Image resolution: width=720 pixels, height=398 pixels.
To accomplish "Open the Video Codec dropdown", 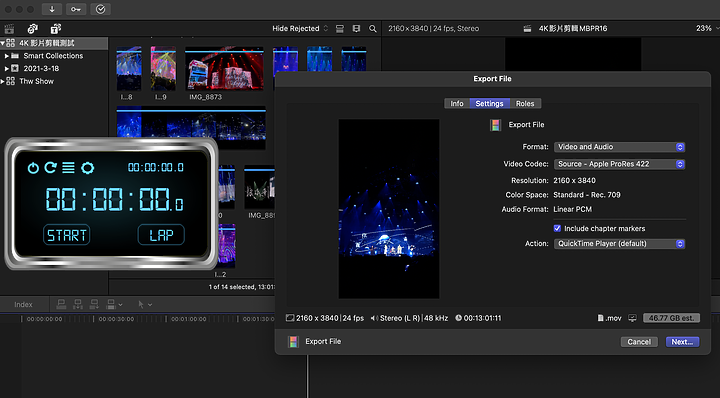I will coord(619,164).
